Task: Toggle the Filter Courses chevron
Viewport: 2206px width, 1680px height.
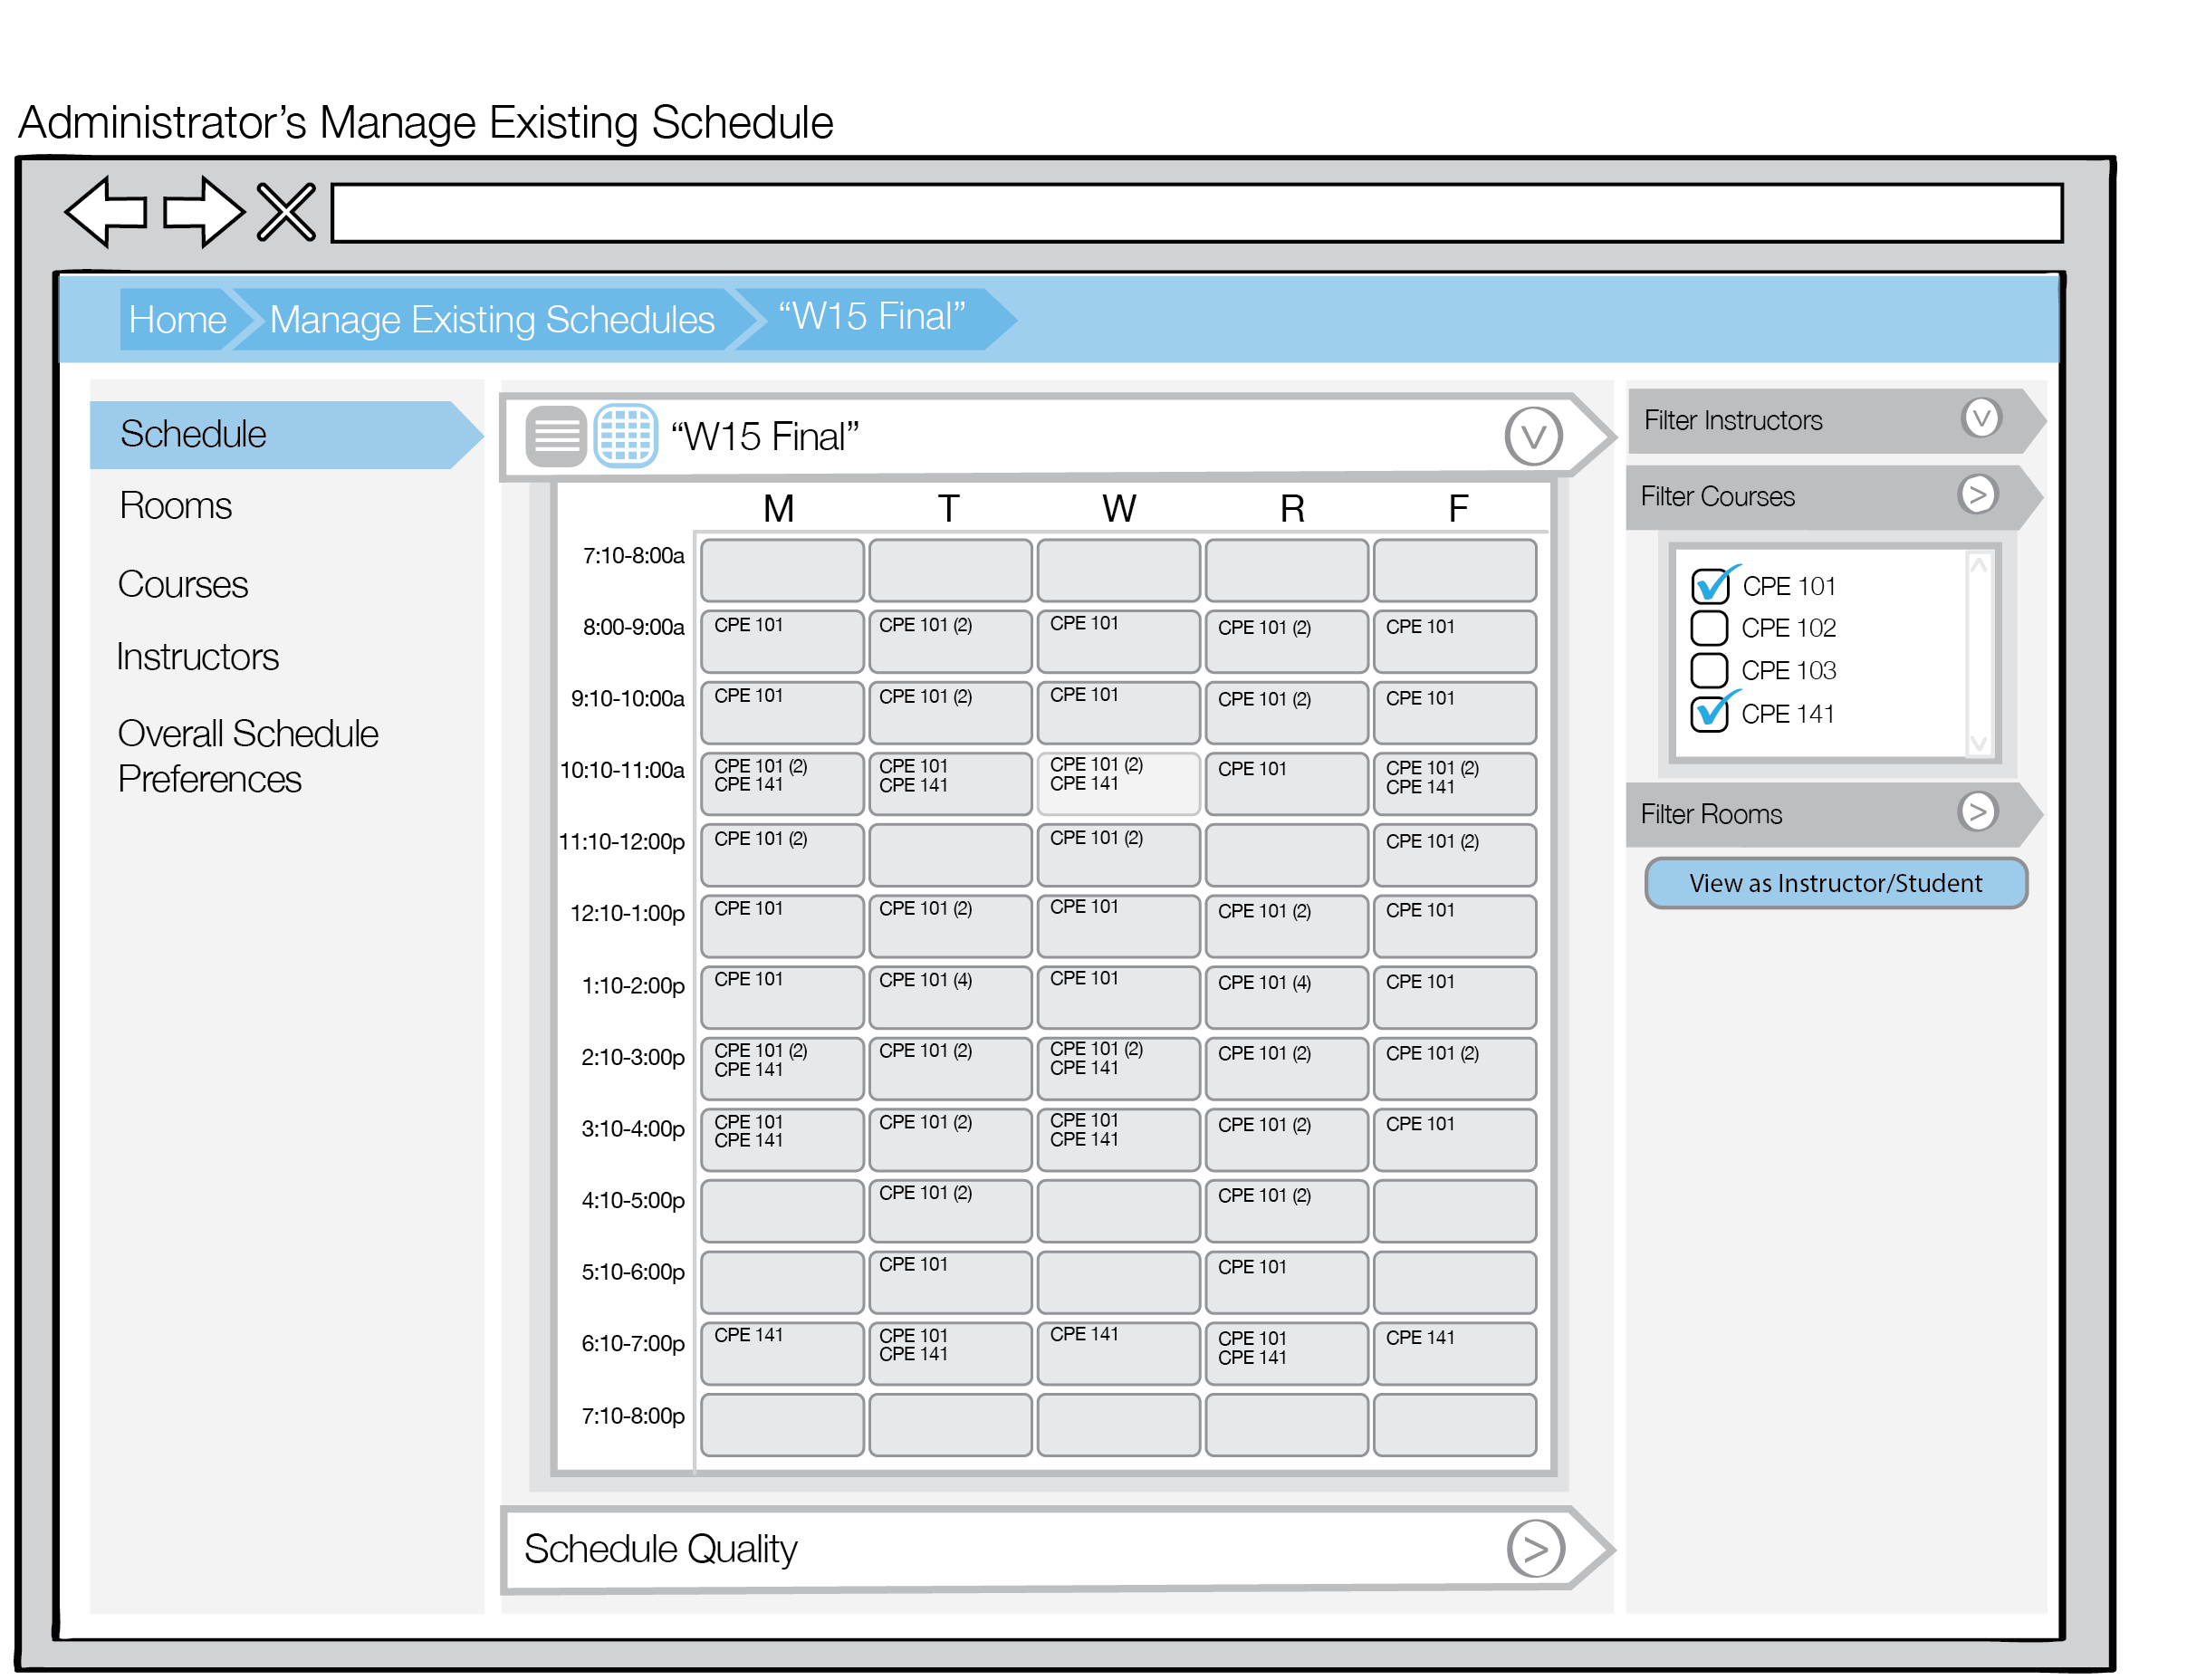Action: (x=1977, y=494)
